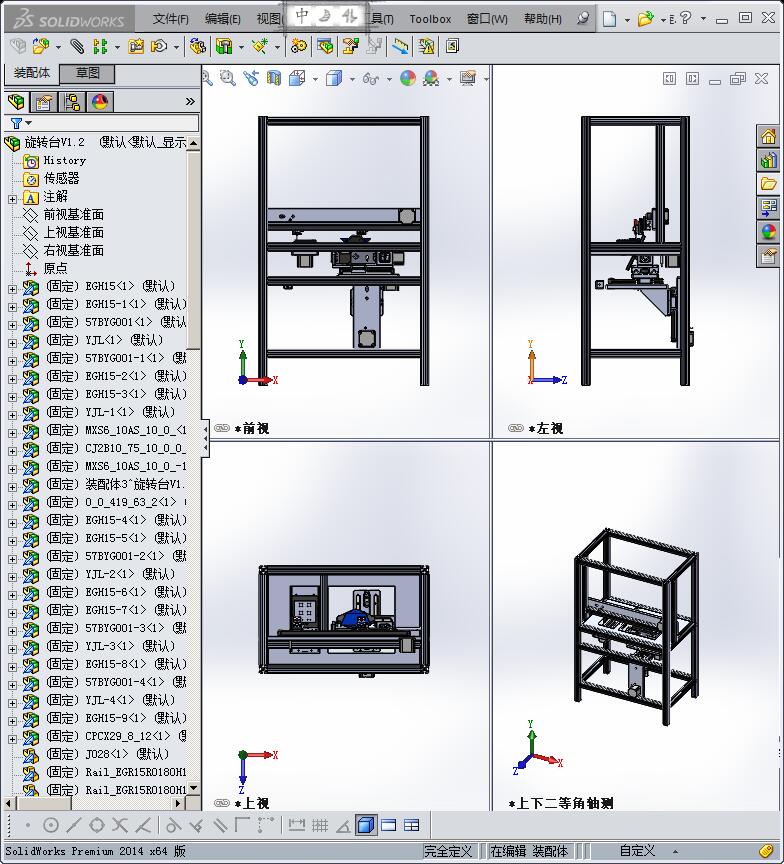784x864 pixels.
Task: Click the Previous View icon
Action: tap(251, 78)
